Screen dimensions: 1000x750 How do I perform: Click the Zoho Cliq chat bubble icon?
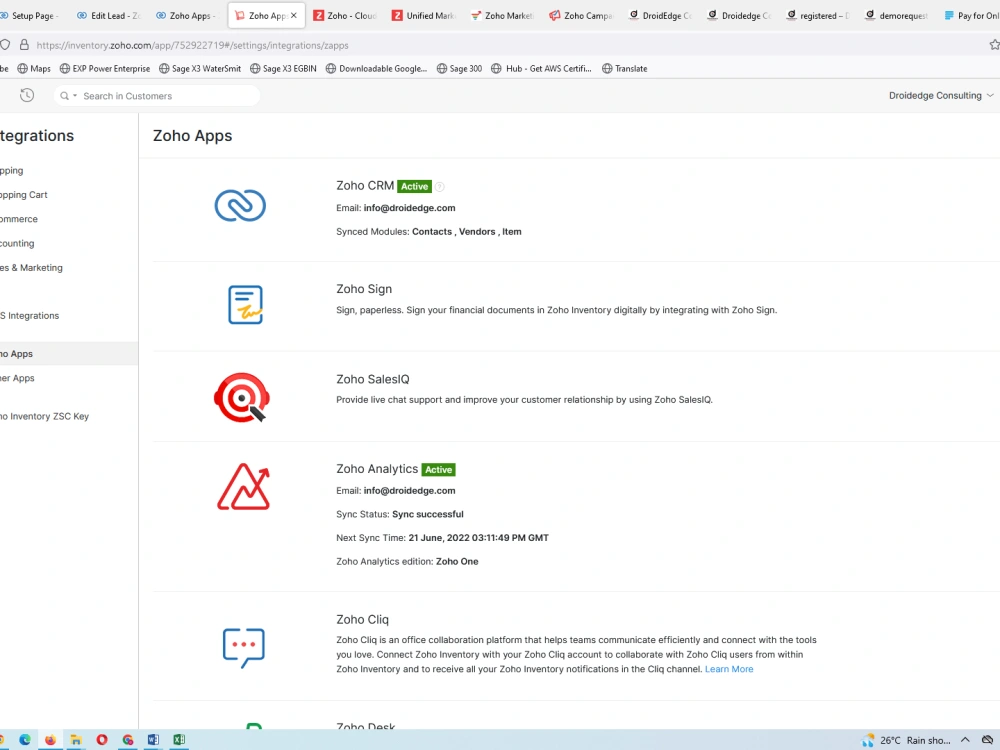pos(244,647)
